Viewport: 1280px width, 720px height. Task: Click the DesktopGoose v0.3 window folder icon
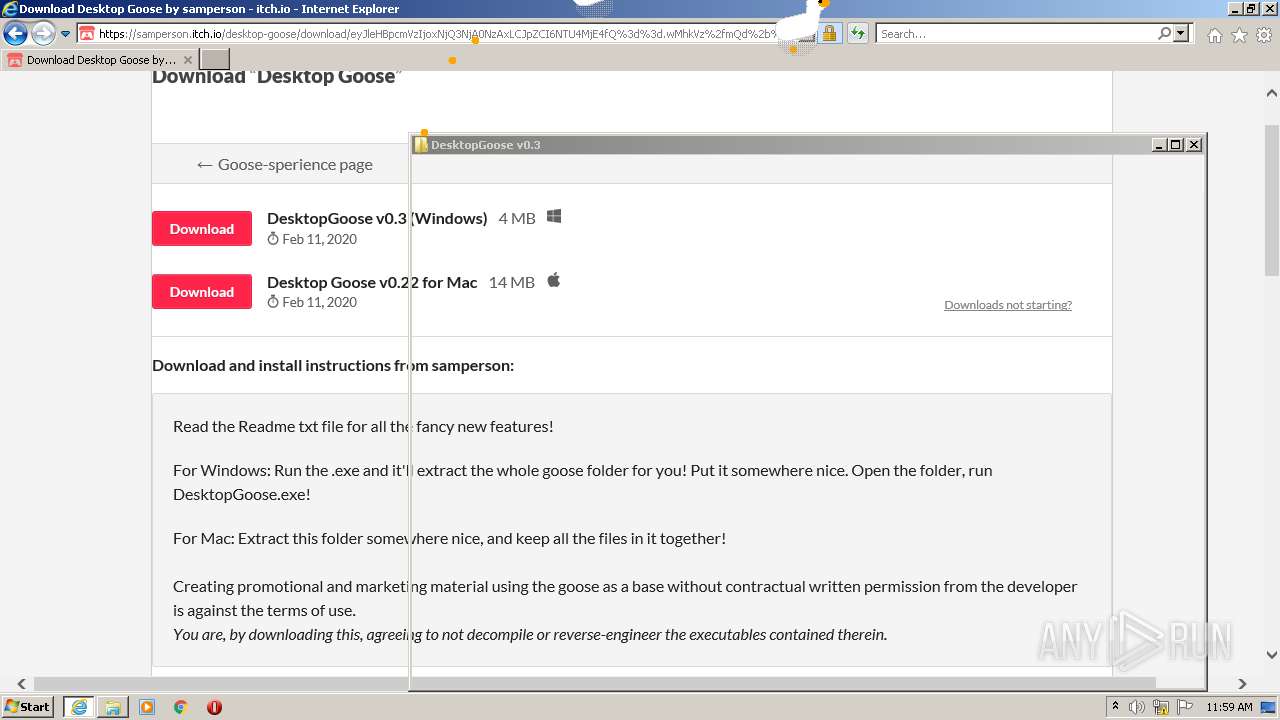pyautogui.click(x=421, y=145)
